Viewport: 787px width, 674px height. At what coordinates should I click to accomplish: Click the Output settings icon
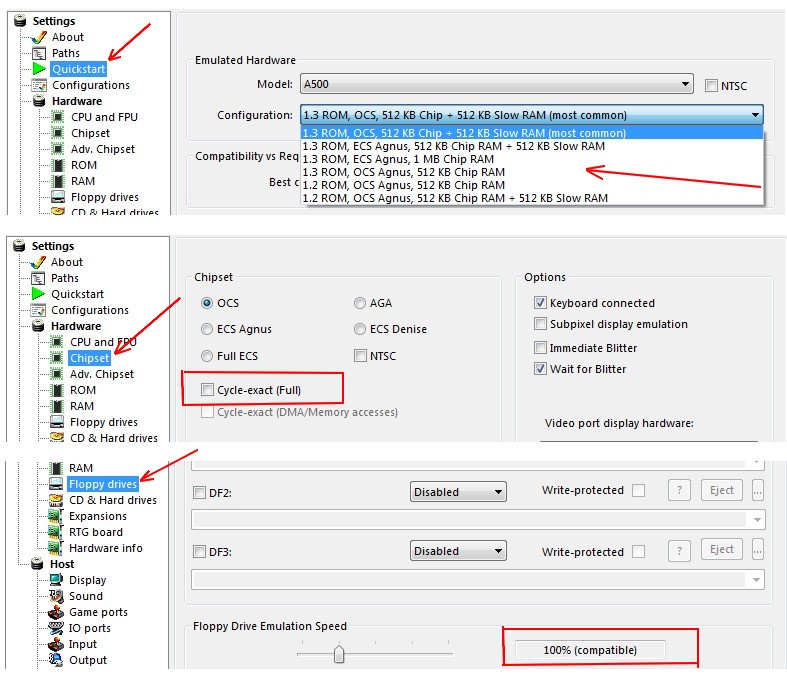tap(57, 660)
